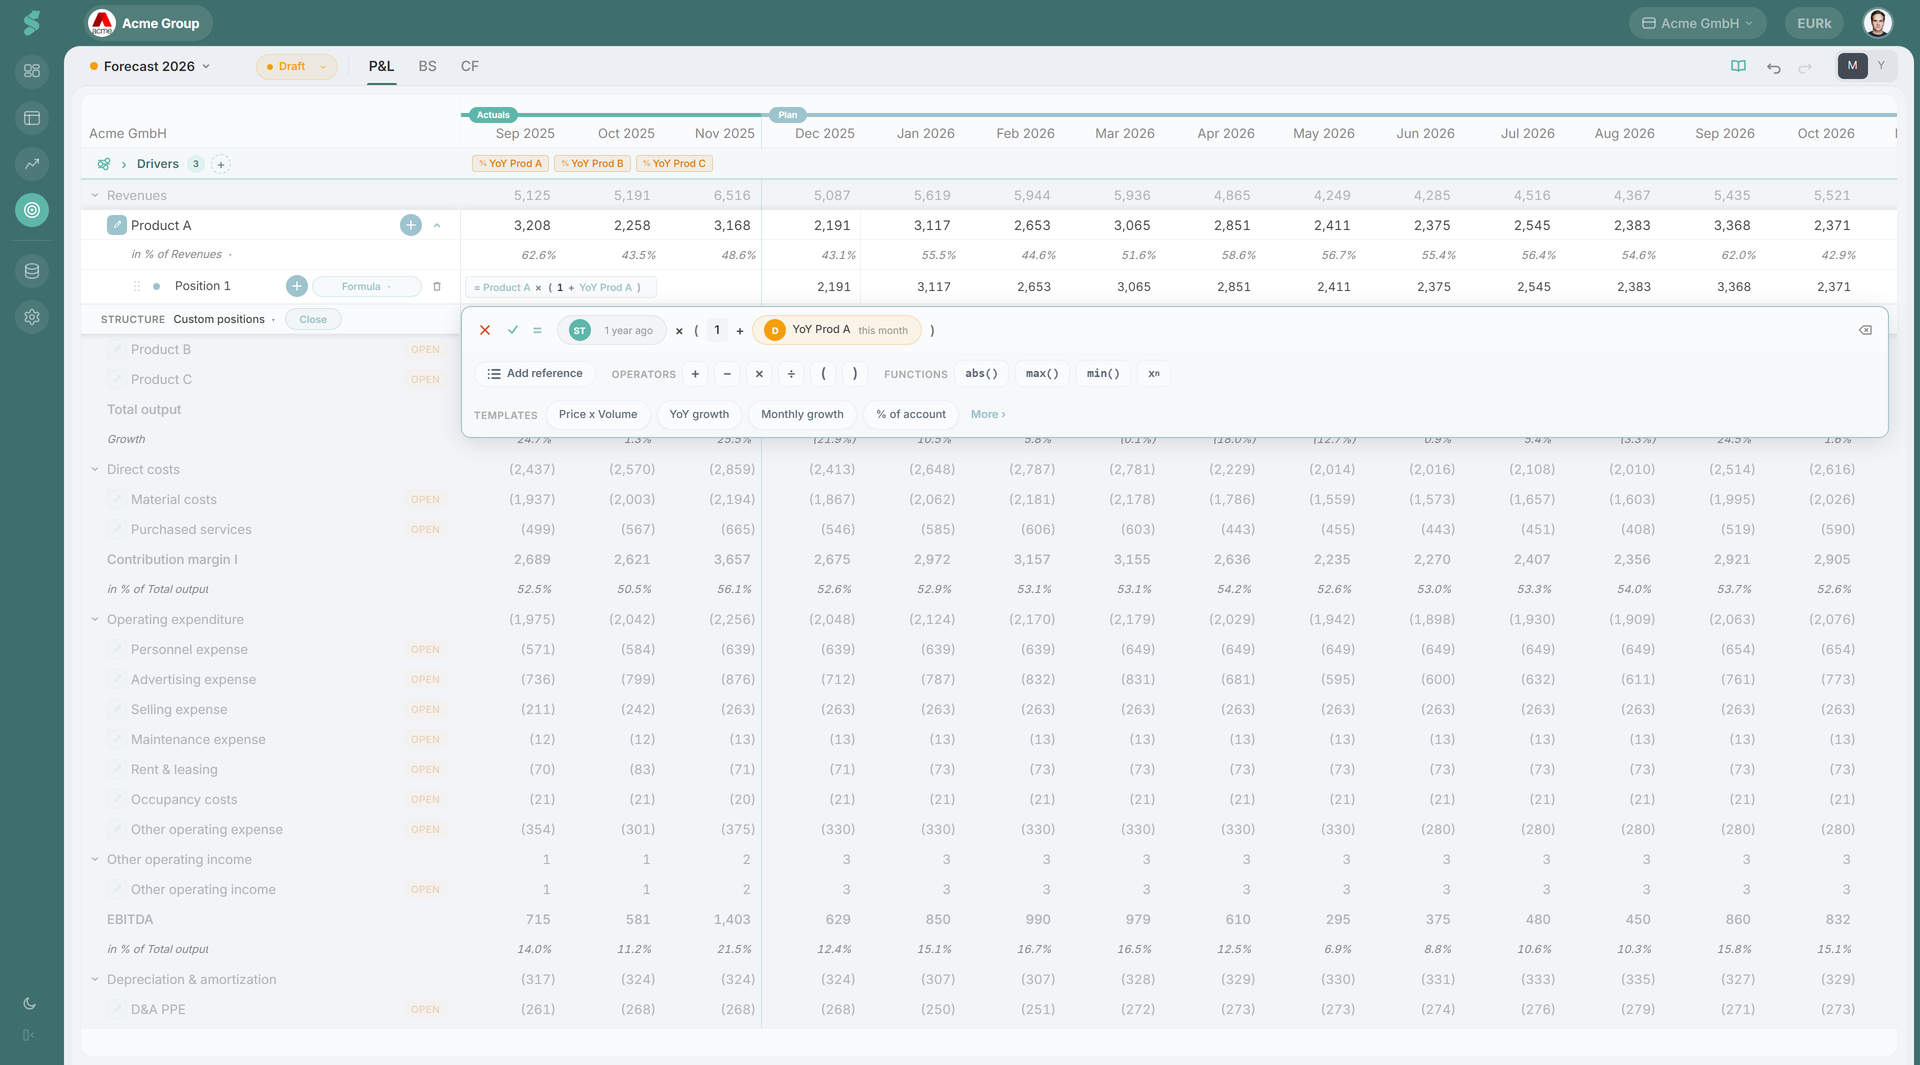The height and width of the screenshot is (1065, 1920).
Task: Toggle dark mode with the moon icon
Action: click(30, 1004)
